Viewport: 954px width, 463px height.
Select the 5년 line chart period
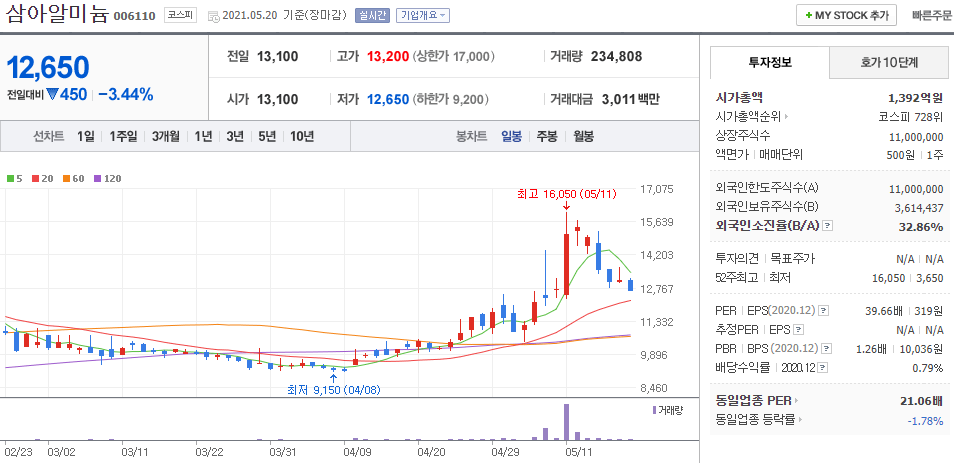(266, 136)
